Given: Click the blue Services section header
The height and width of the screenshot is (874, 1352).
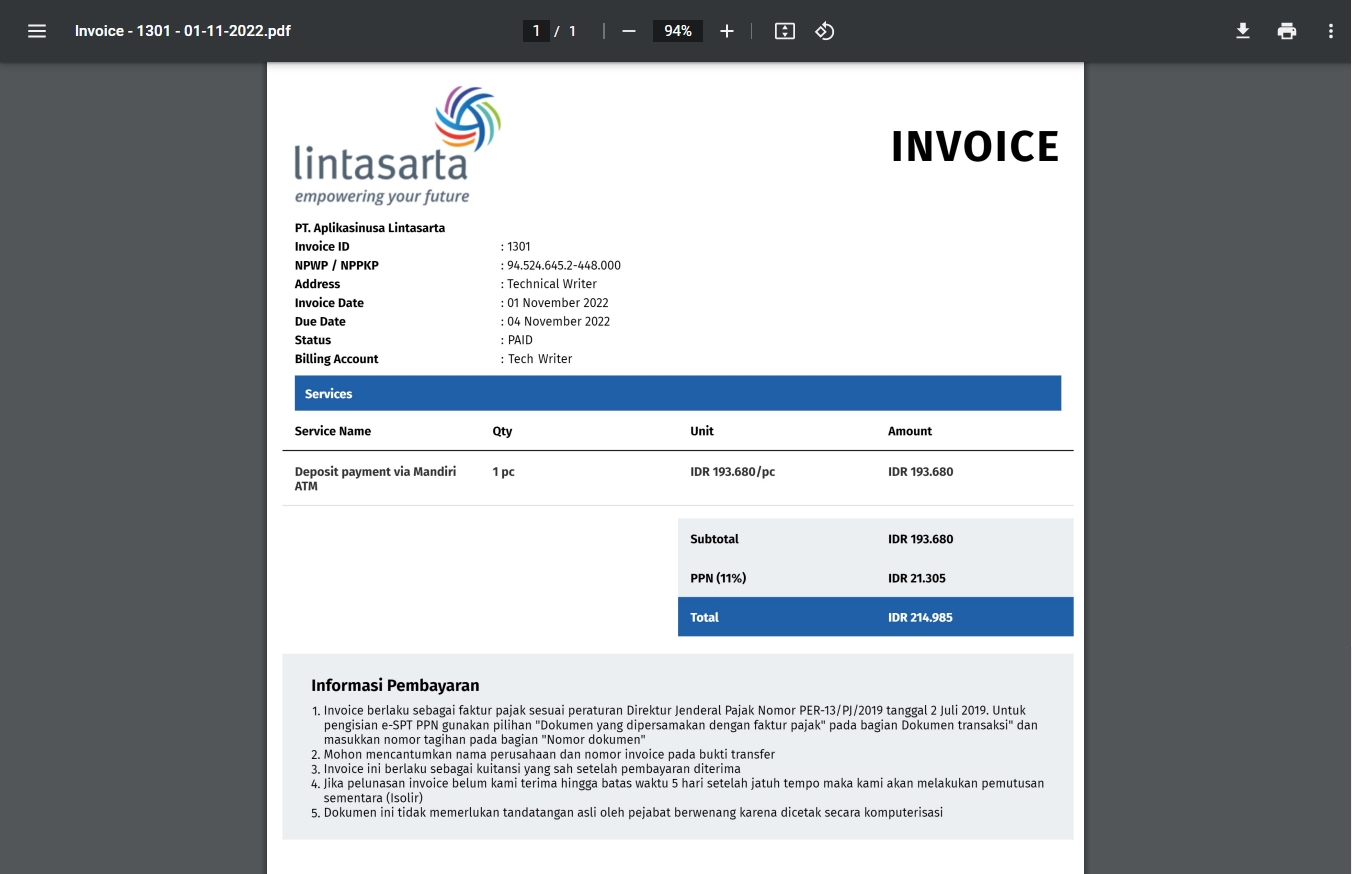Looking at the screenshot, I should pyautogui.click(x=677, y=394).
